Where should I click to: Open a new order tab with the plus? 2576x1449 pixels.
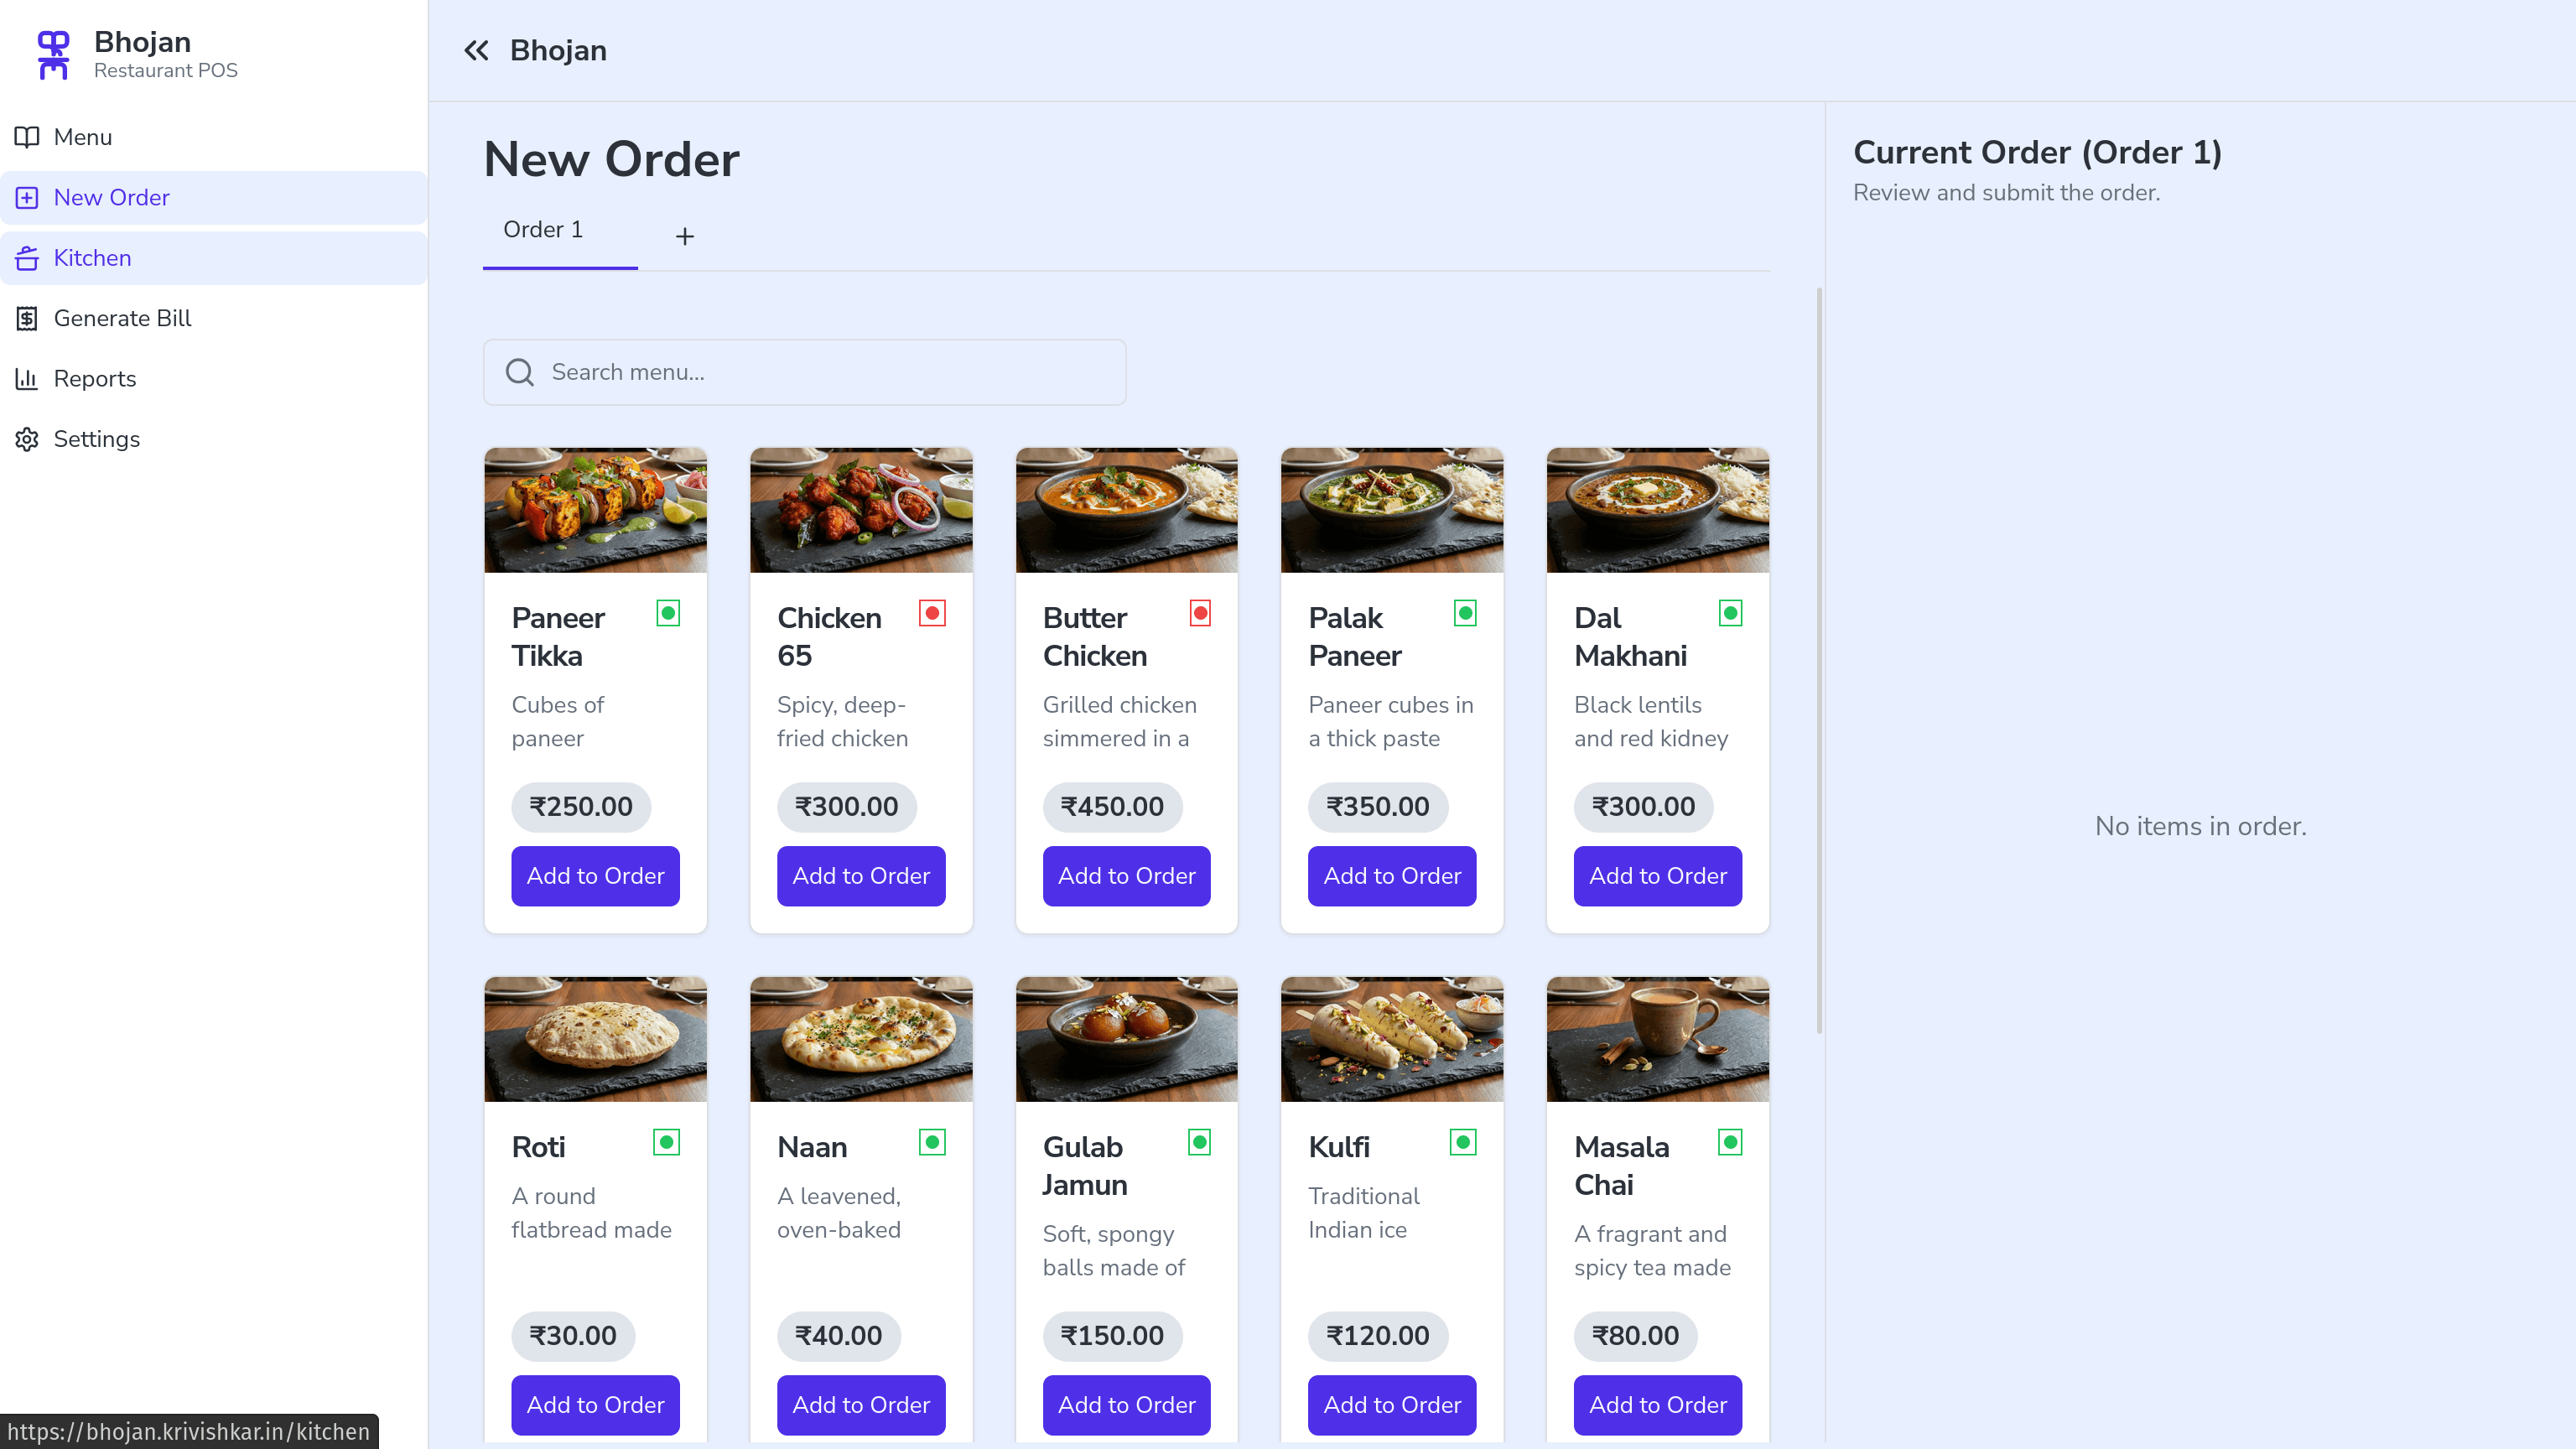[x=685, y=236]
